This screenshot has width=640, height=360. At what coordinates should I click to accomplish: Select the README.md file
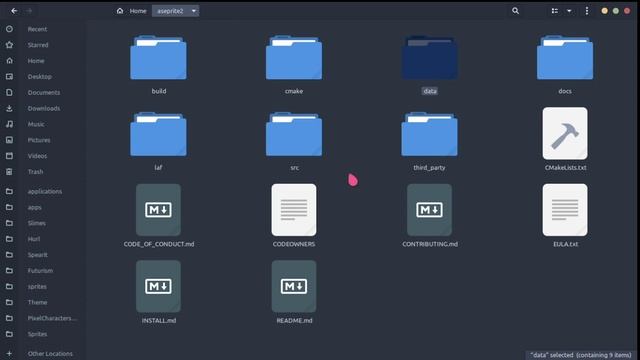[294, 286]
